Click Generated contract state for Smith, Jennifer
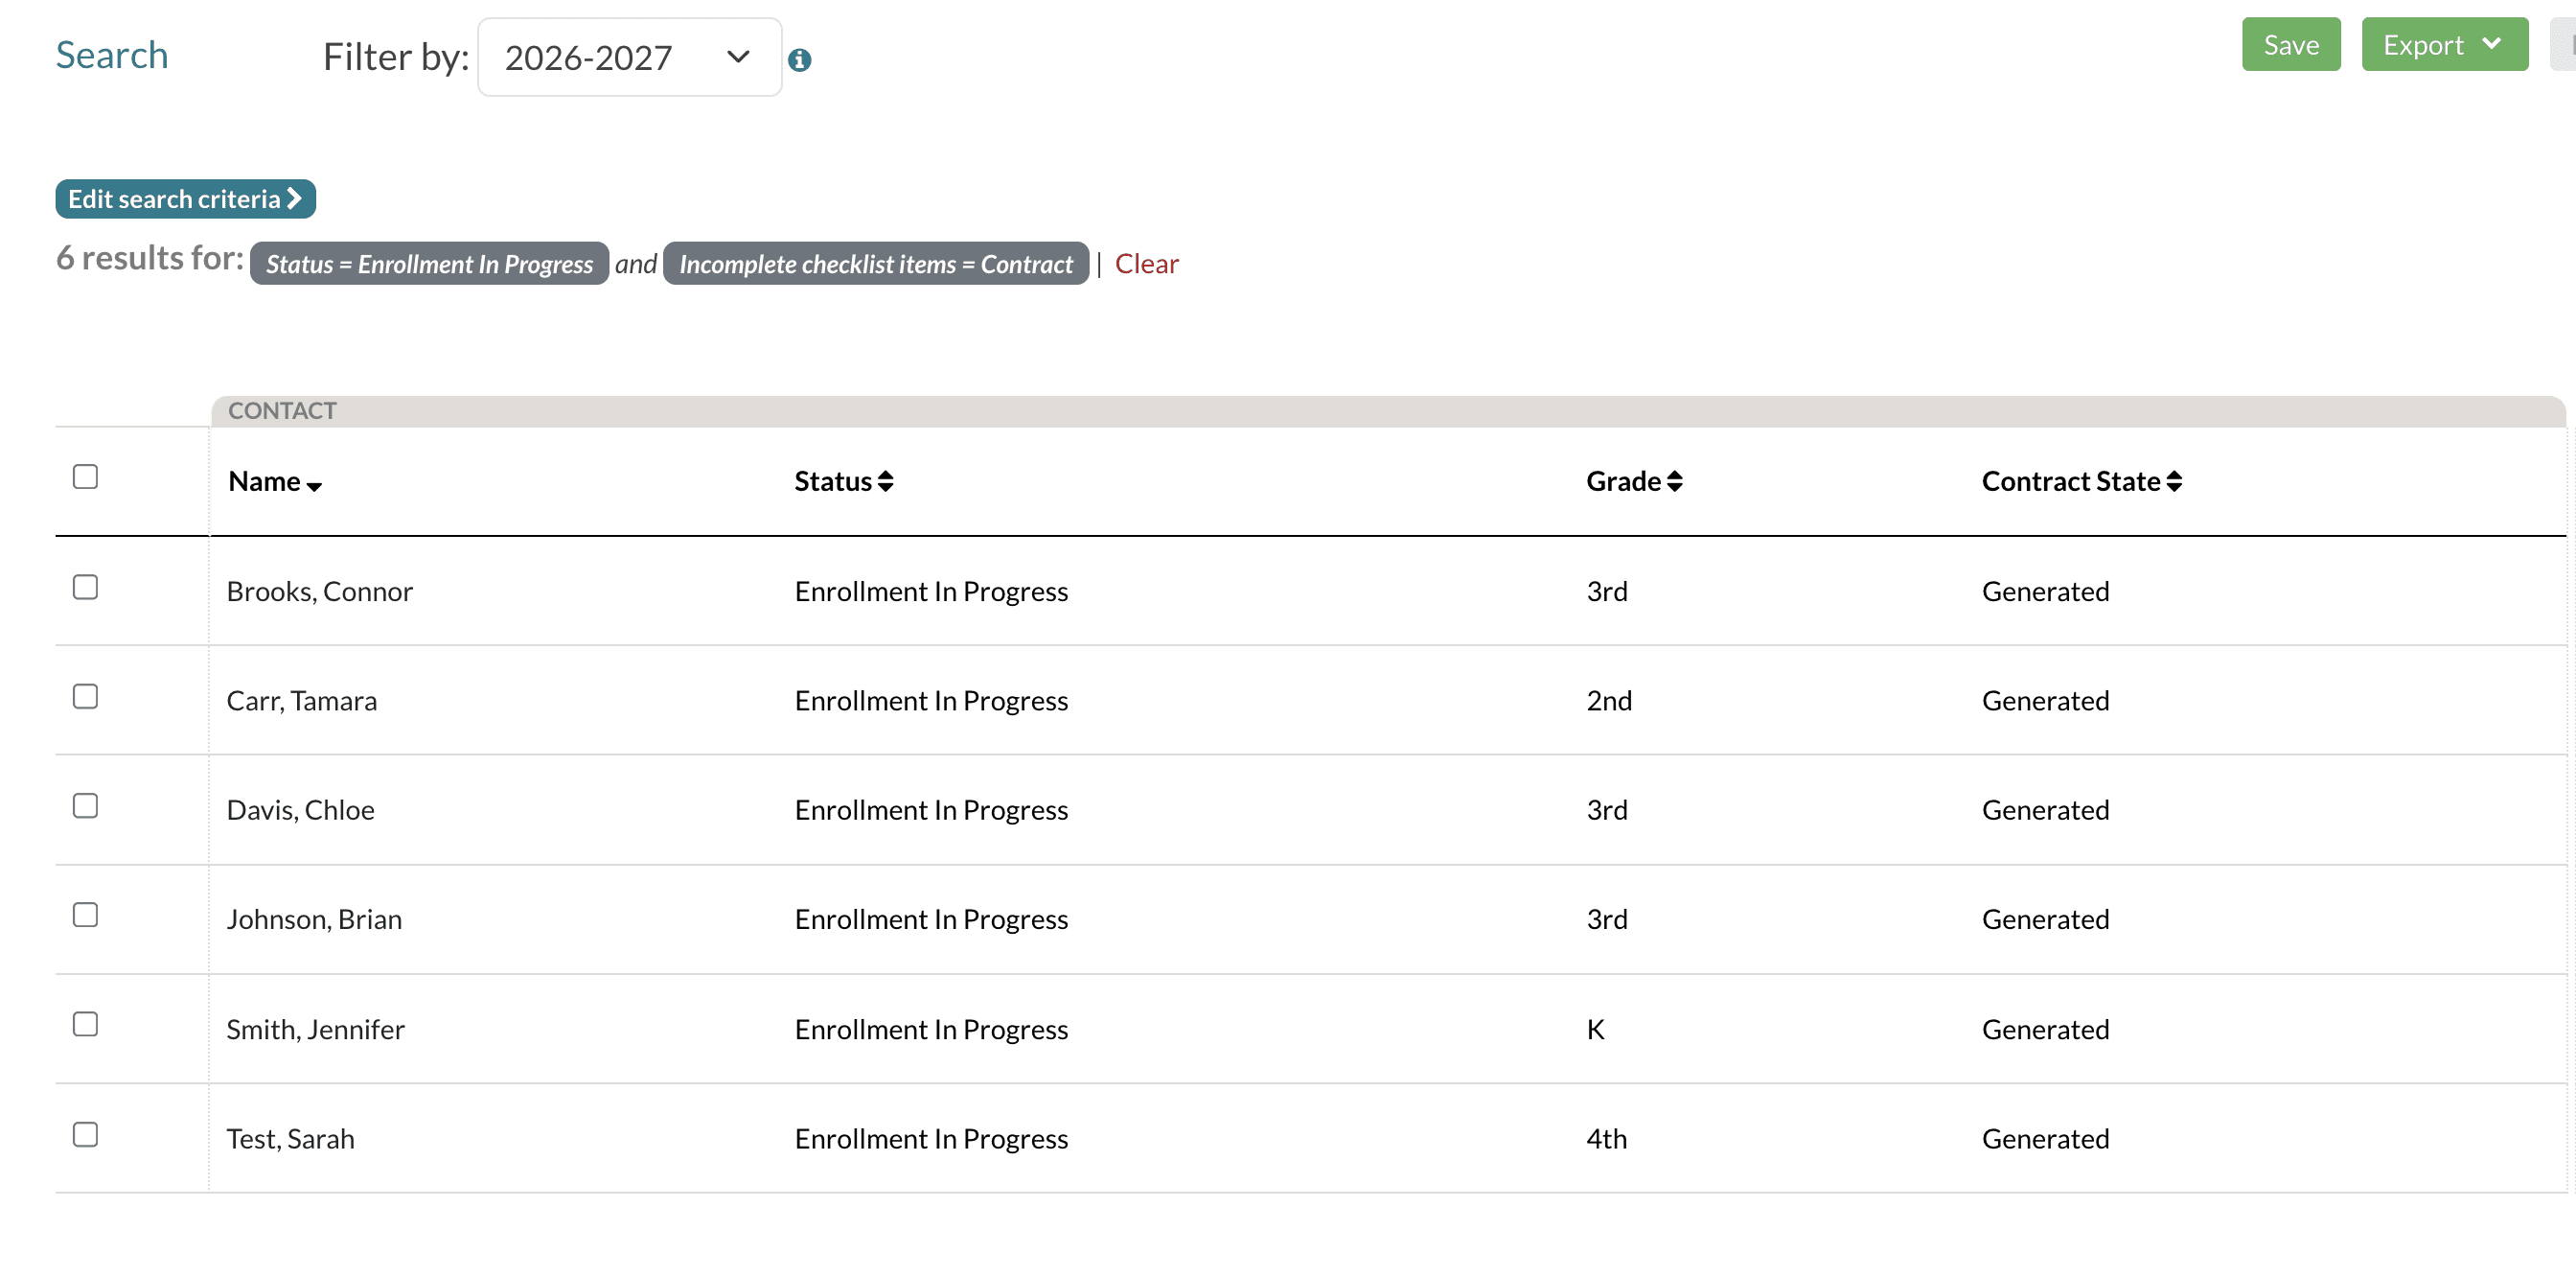The height and width of the screenshot is (1277, 2576). coord(2045,1030)
